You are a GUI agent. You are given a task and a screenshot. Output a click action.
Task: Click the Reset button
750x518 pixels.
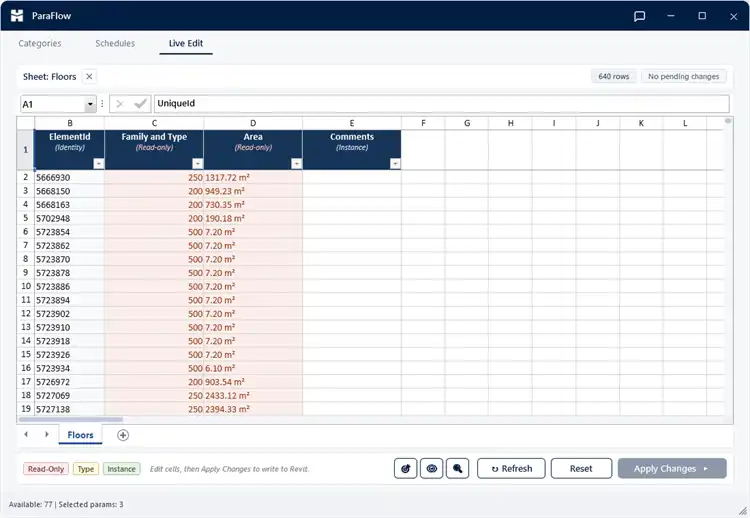pyautogui.click(x=581, y=469)
